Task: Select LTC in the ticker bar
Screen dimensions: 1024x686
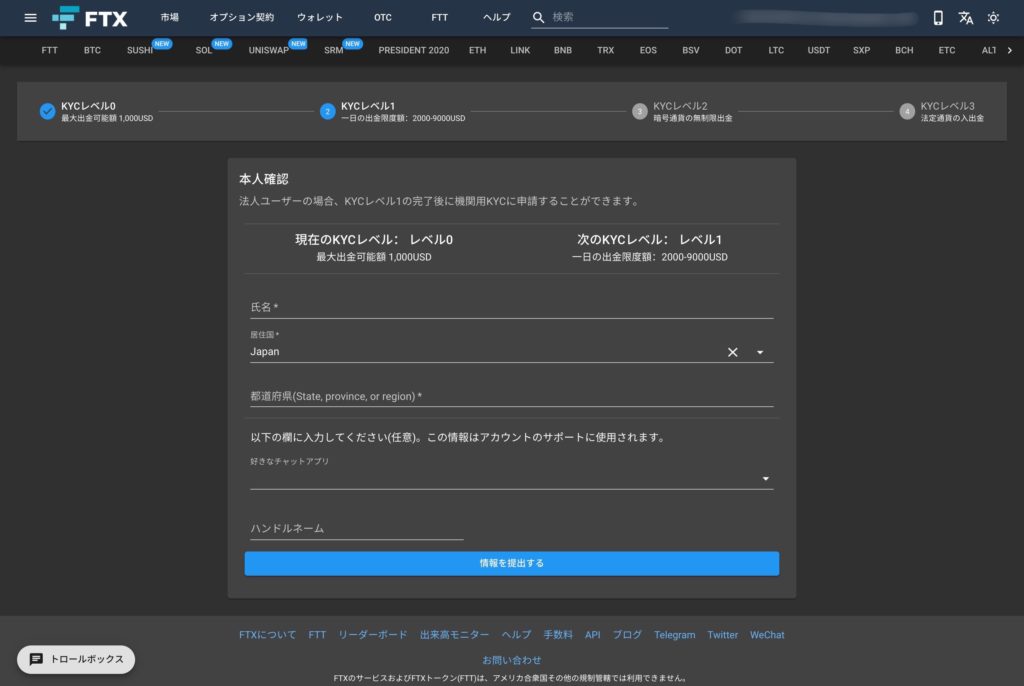Action: point(776,50)
